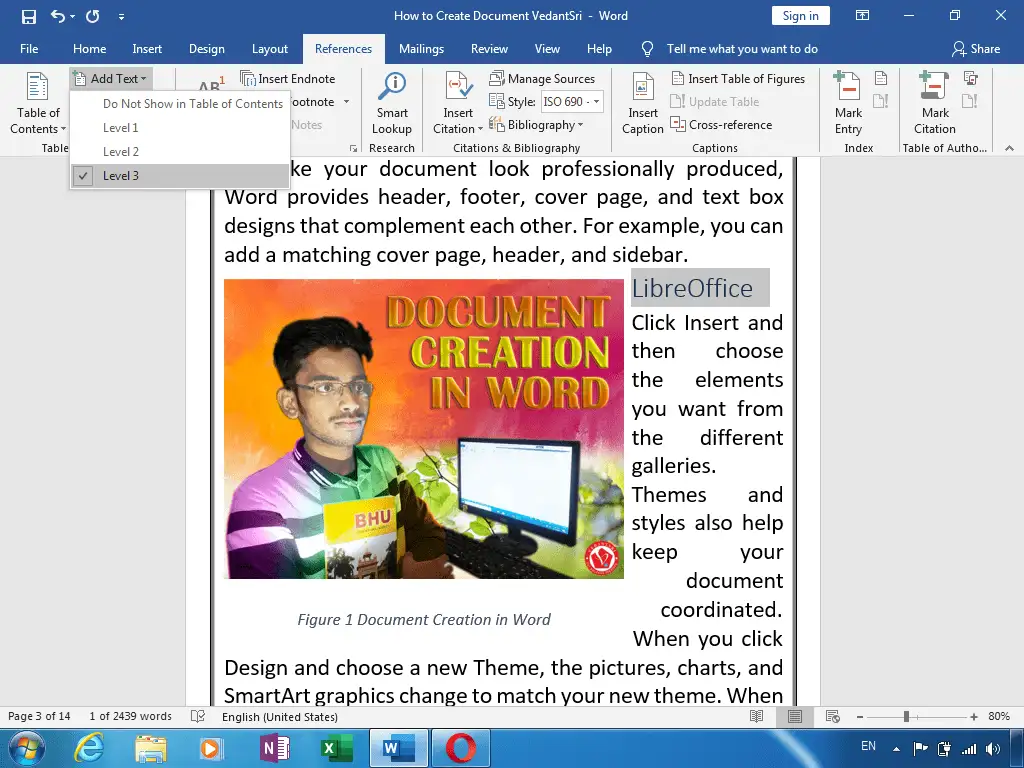Screen dimensions: 1024x768
Task: Click Update Table in Captions group
Action: click(714, 102)
